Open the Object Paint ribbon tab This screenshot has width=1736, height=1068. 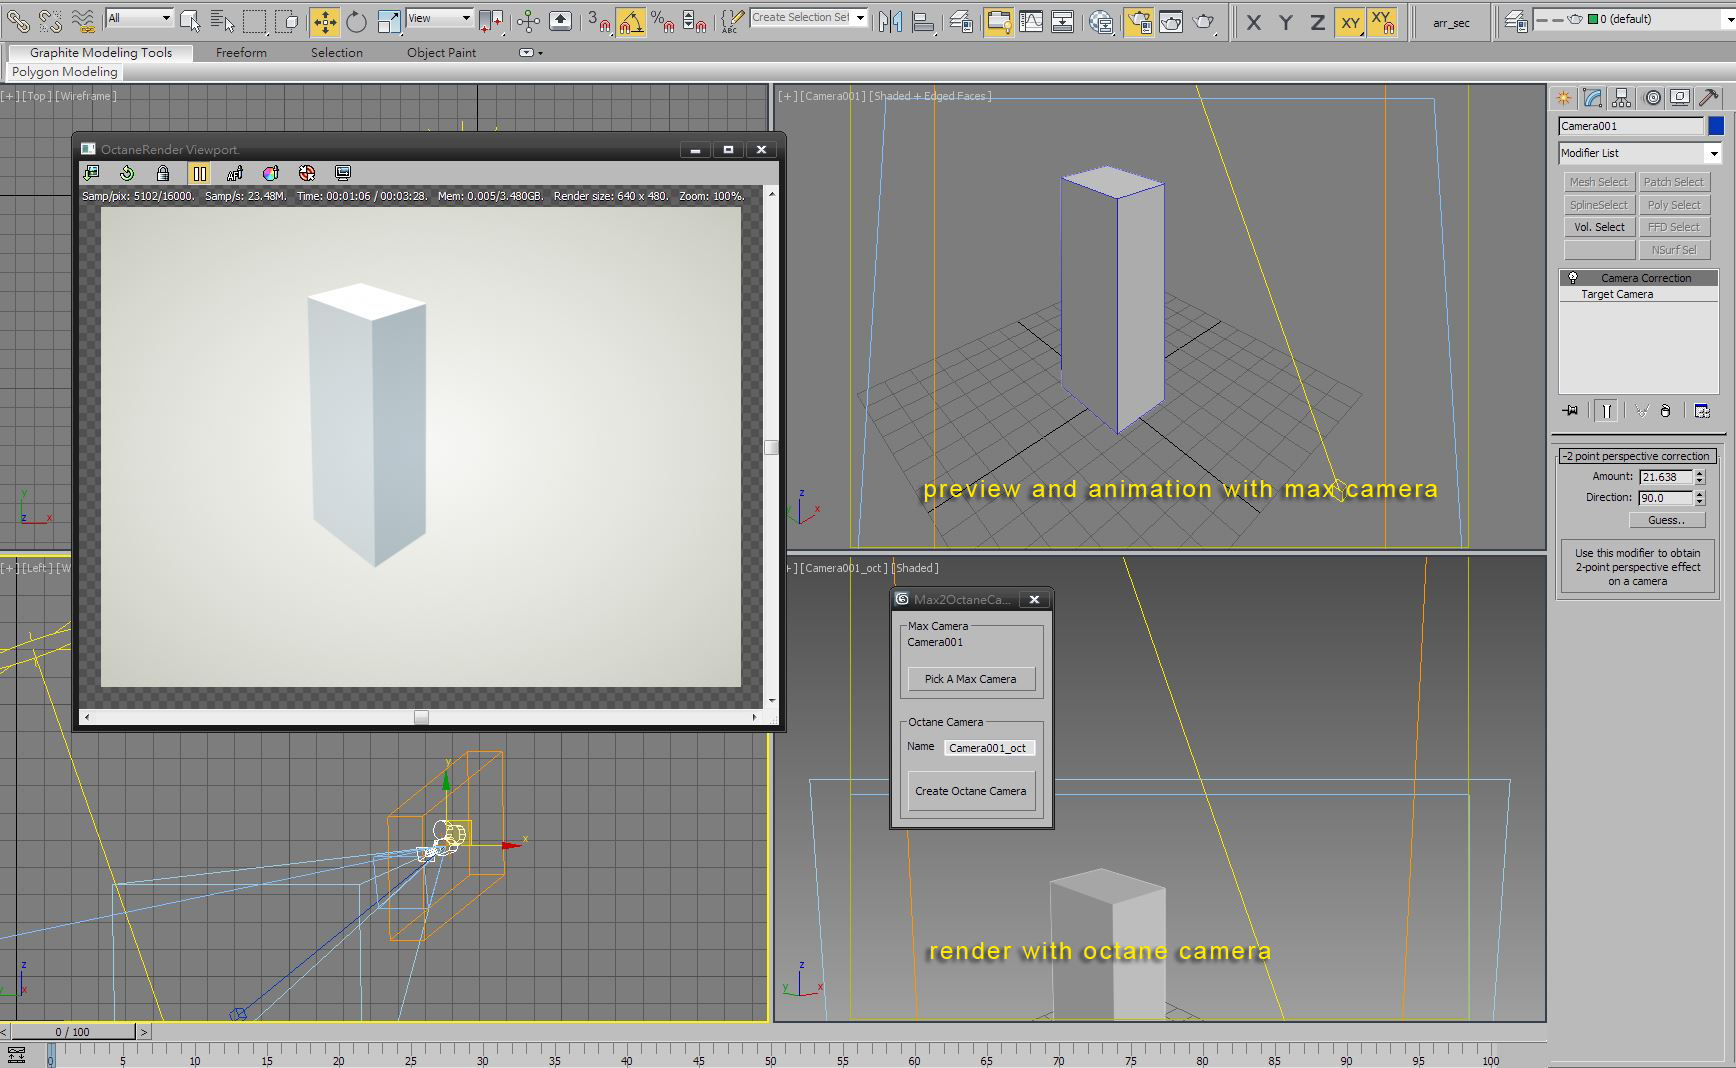(x=441, y=53)
